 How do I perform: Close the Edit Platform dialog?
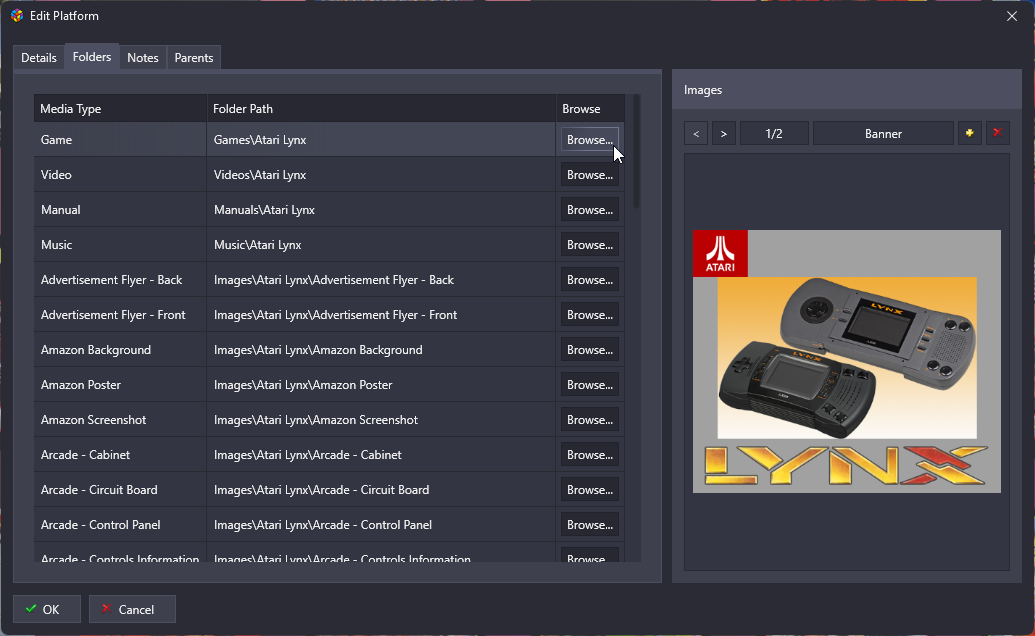[1012, 16]
